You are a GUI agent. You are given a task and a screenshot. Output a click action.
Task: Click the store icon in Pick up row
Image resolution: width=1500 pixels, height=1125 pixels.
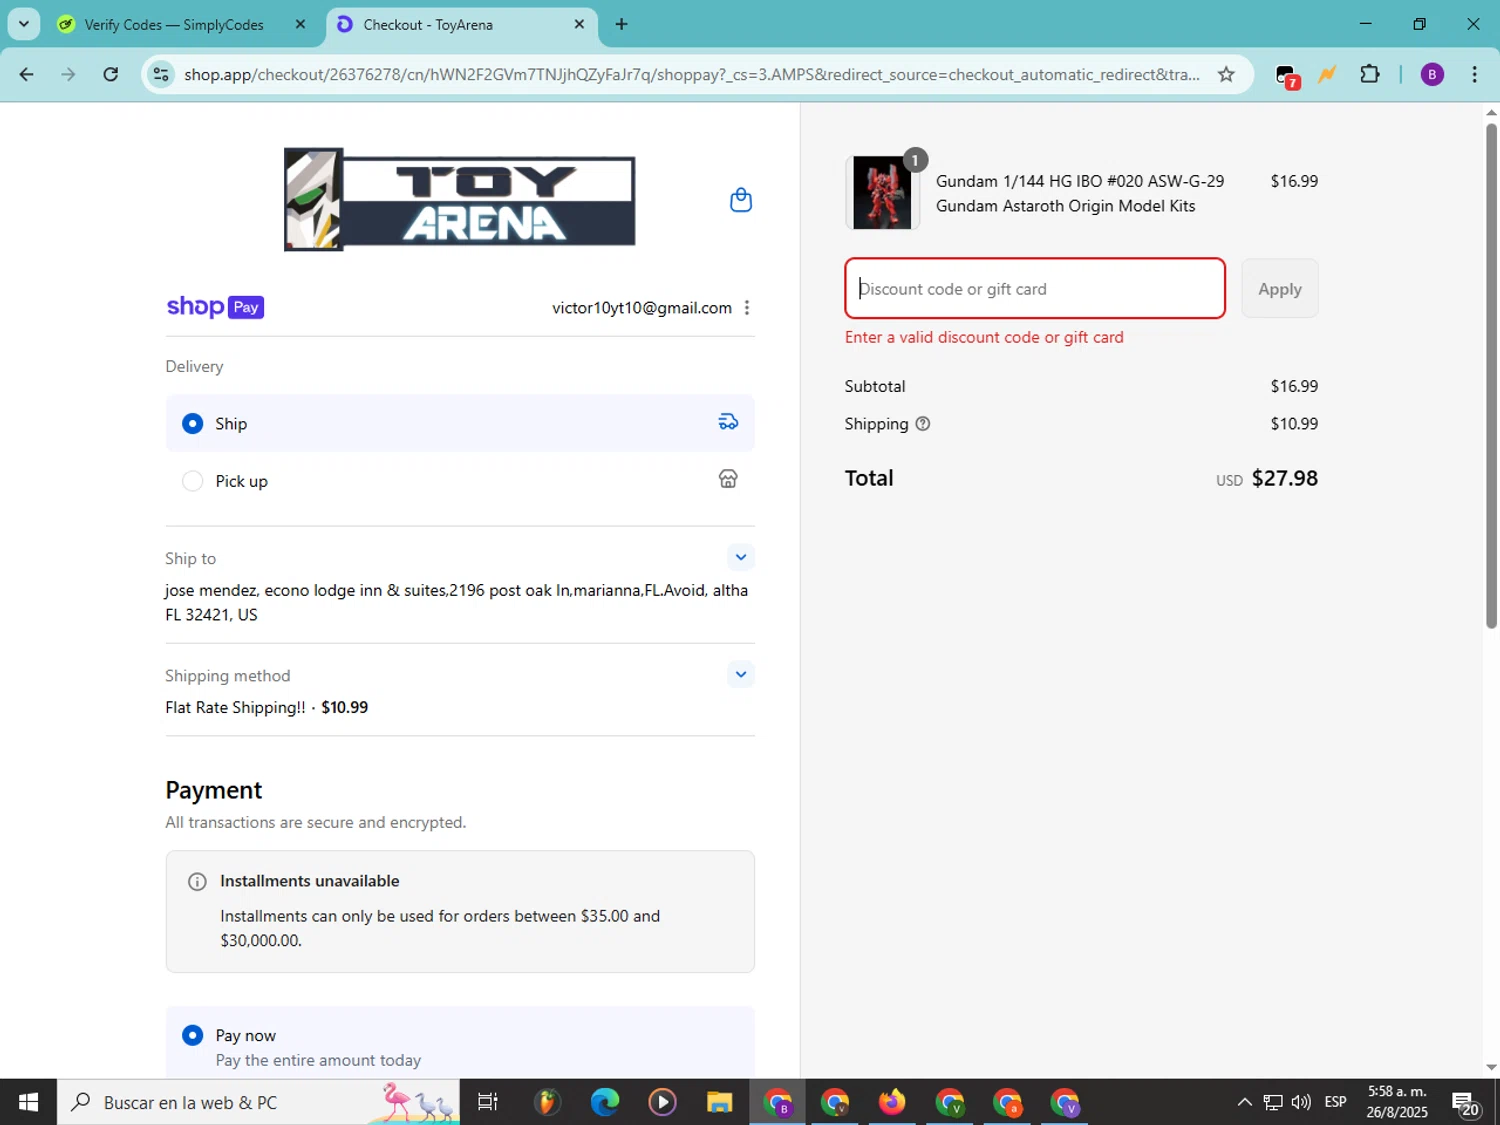point(728,480)
